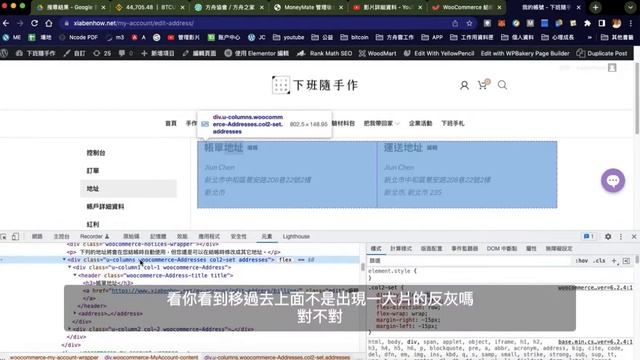Screen dimensions: 640x360
Task: Click the share icon in address bar
Action: (x=455, y=23)
